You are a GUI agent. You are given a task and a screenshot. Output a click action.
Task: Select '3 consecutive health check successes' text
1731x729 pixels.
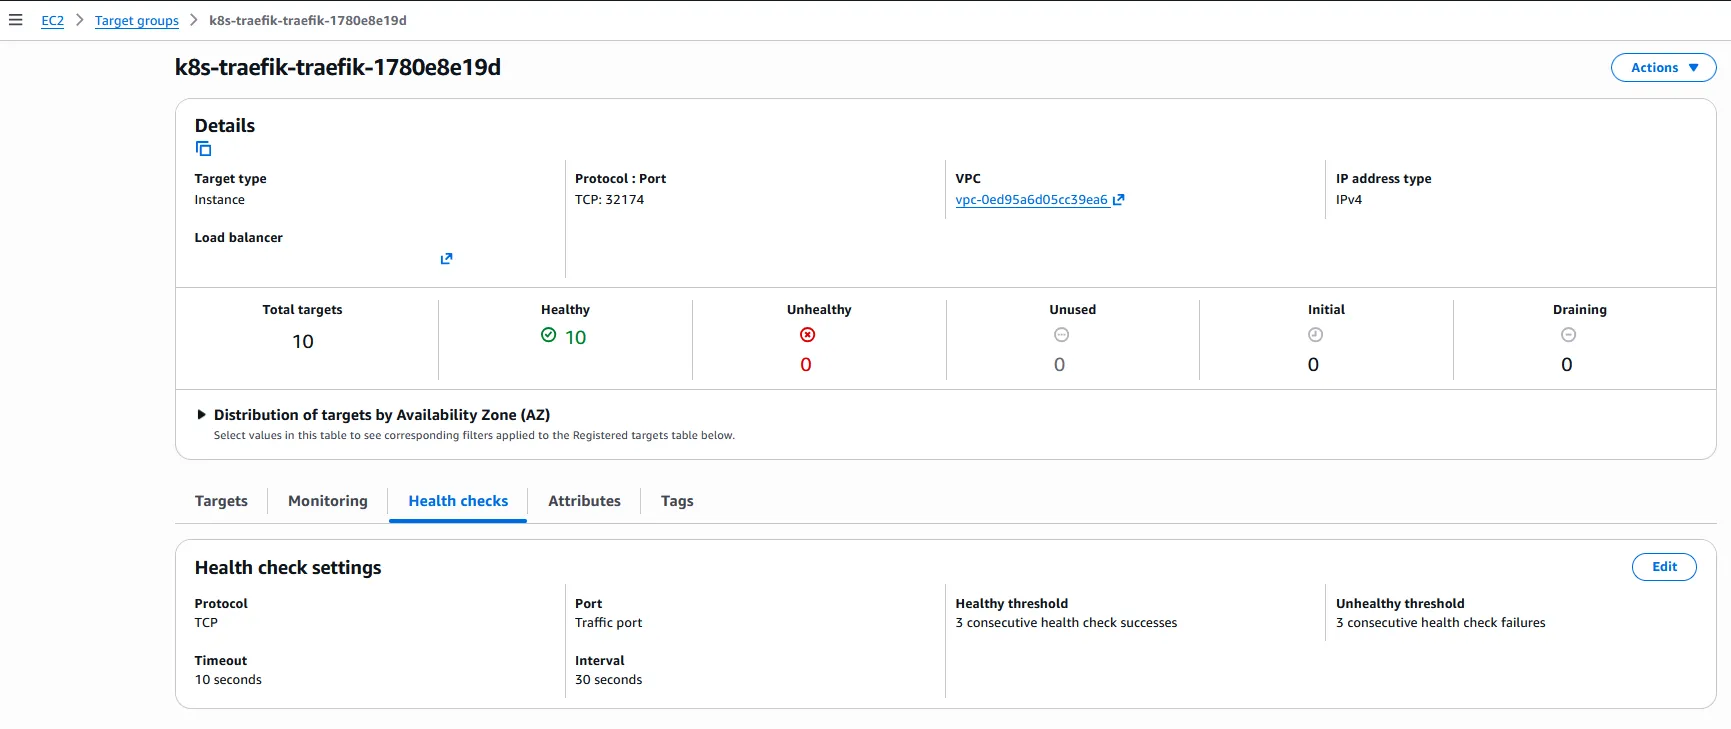pyautogui.click(x=1066, y=623)
